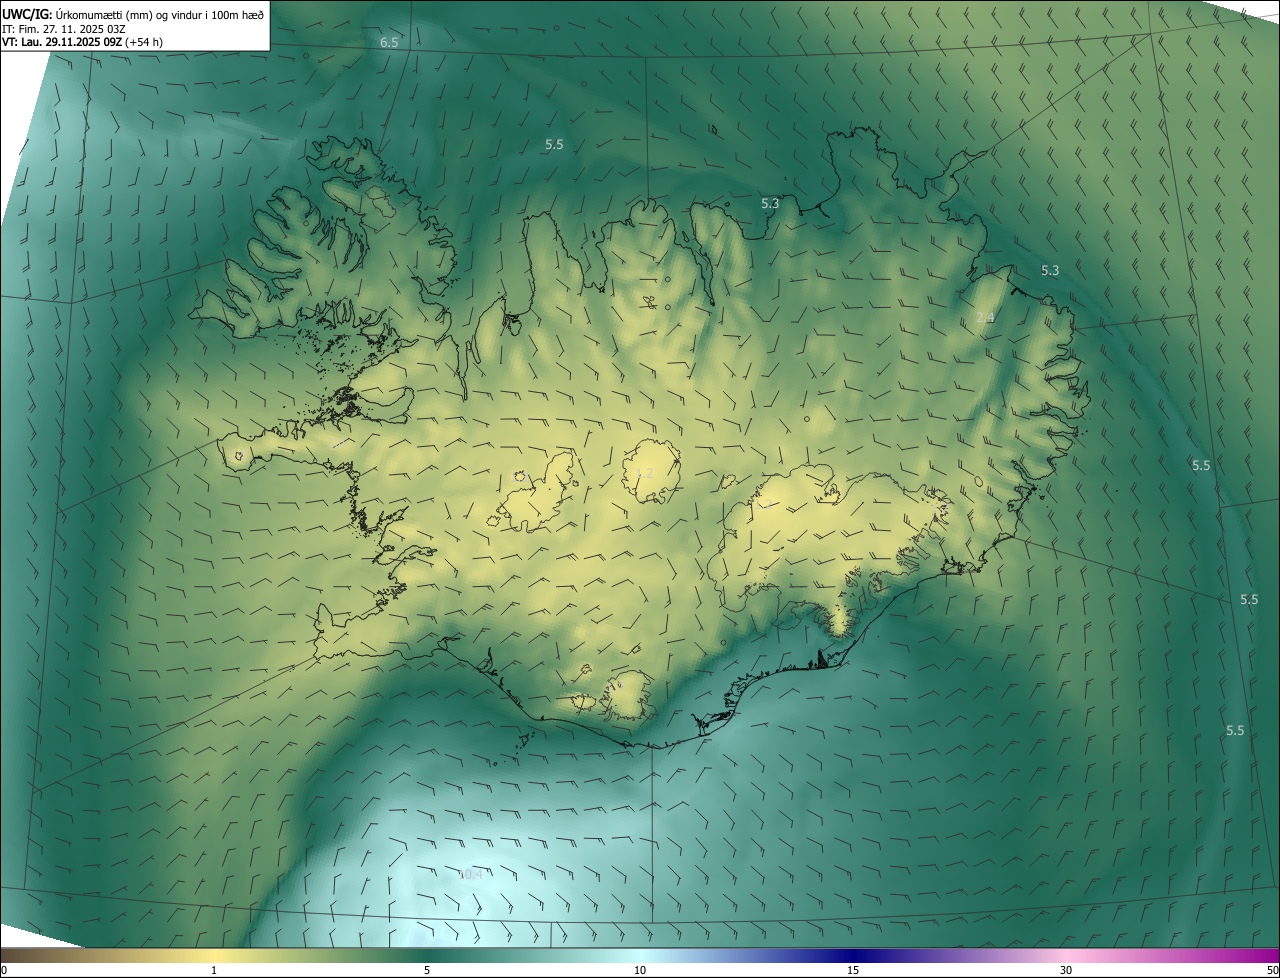Click the 0 tick on the color scale

tap(4, 970)
